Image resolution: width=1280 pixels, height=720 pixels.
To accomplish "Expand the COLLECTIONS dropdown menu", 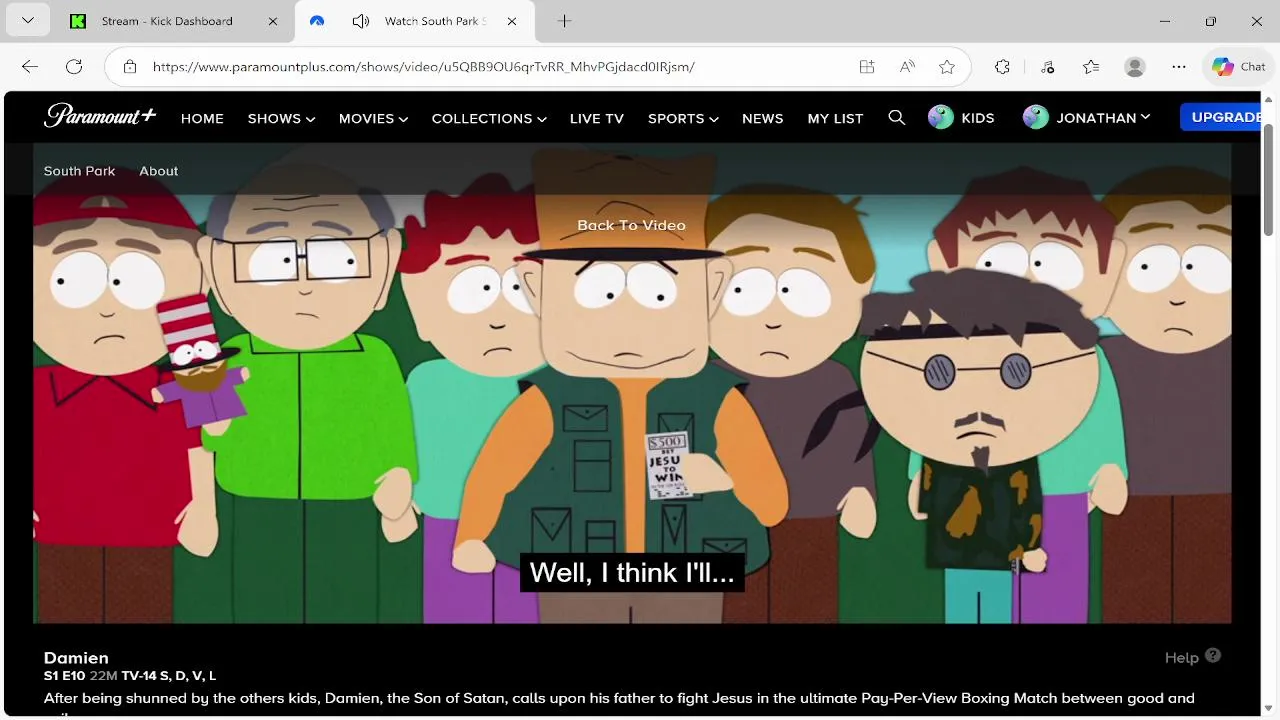I will [x=489, y=118].
